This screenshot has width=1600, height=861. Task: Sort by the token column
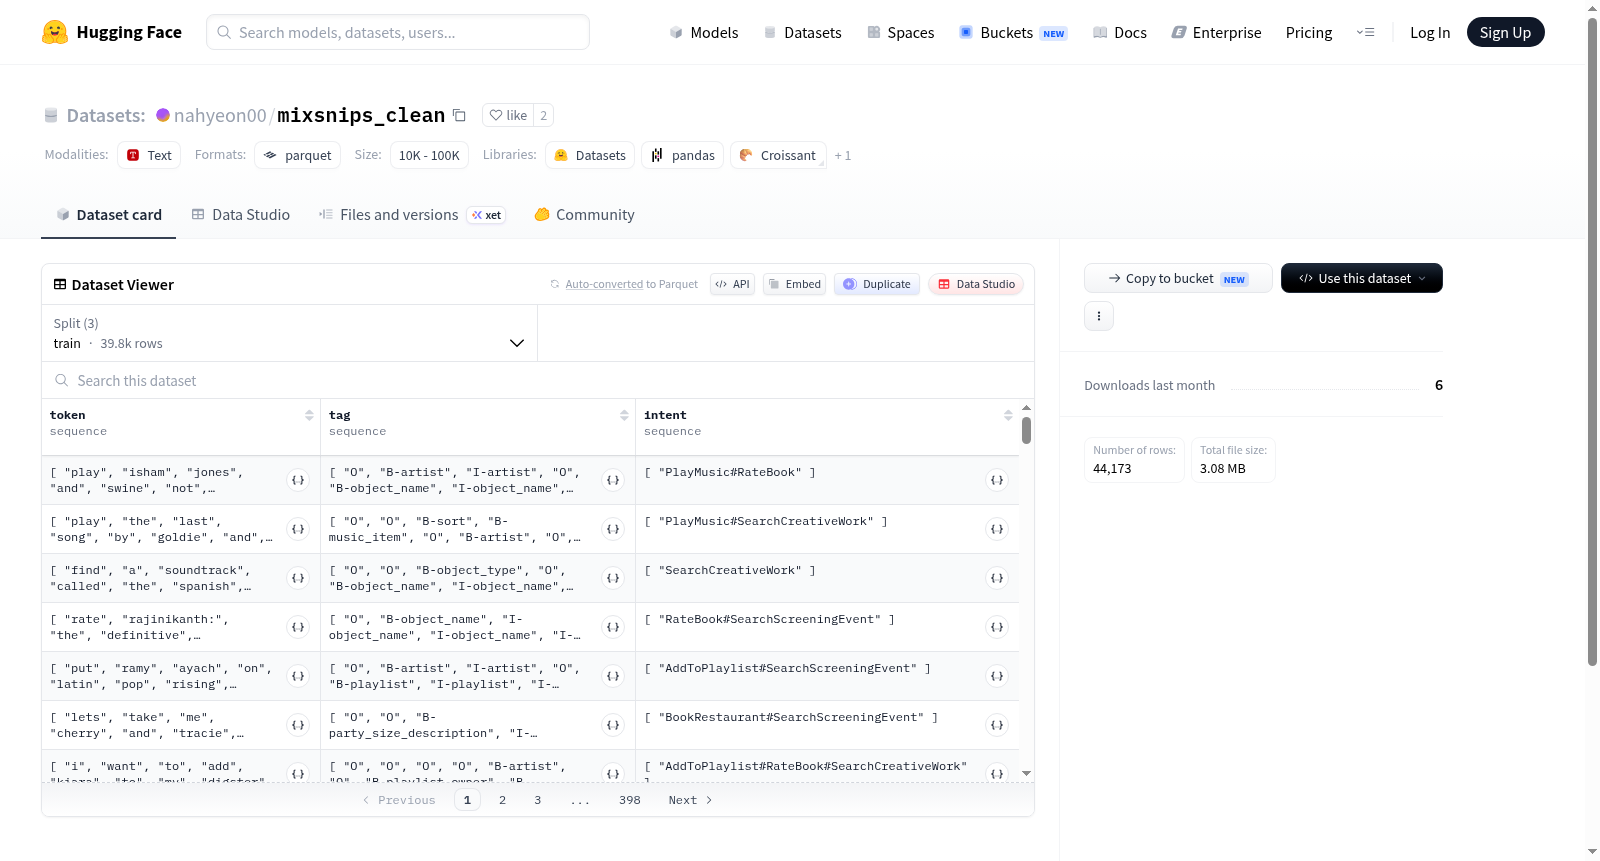click(309, 415)
